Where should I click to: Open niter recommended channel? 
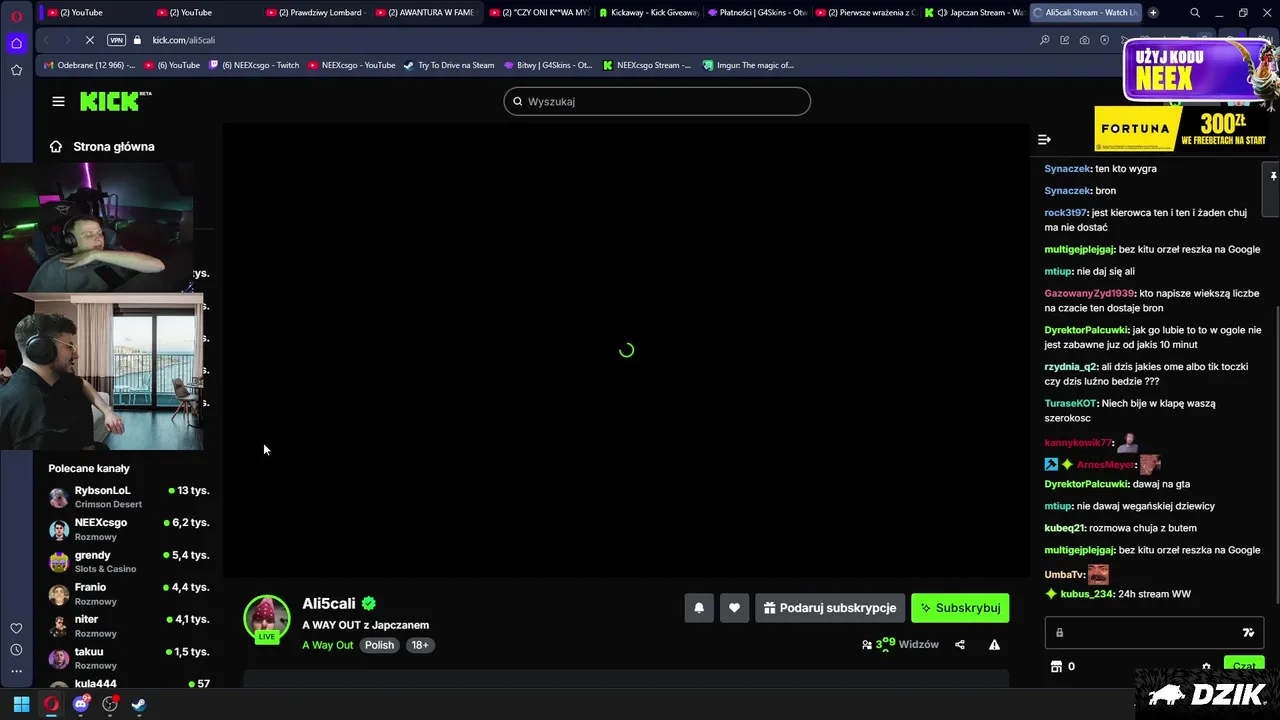128,626
